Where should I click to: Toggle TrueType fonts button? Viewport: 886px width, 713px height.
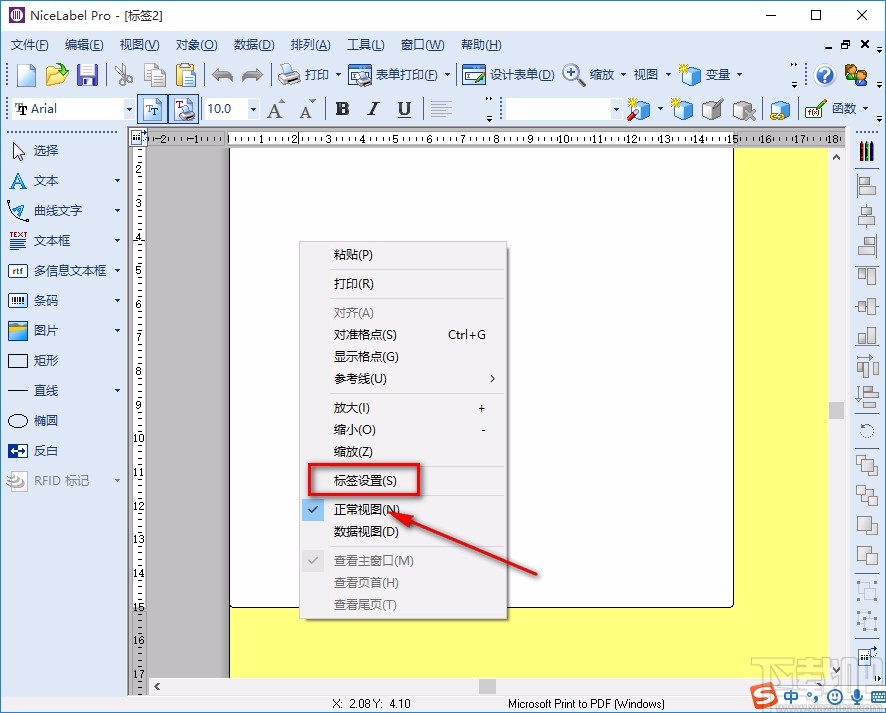(x=152, y=109)
